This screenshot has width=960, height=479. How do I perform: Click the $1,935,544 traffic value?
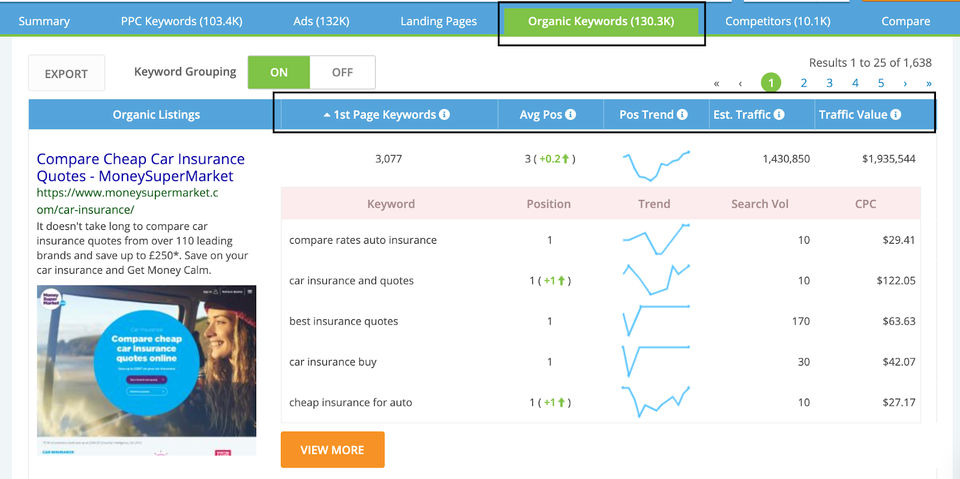[x=889, y=159]
